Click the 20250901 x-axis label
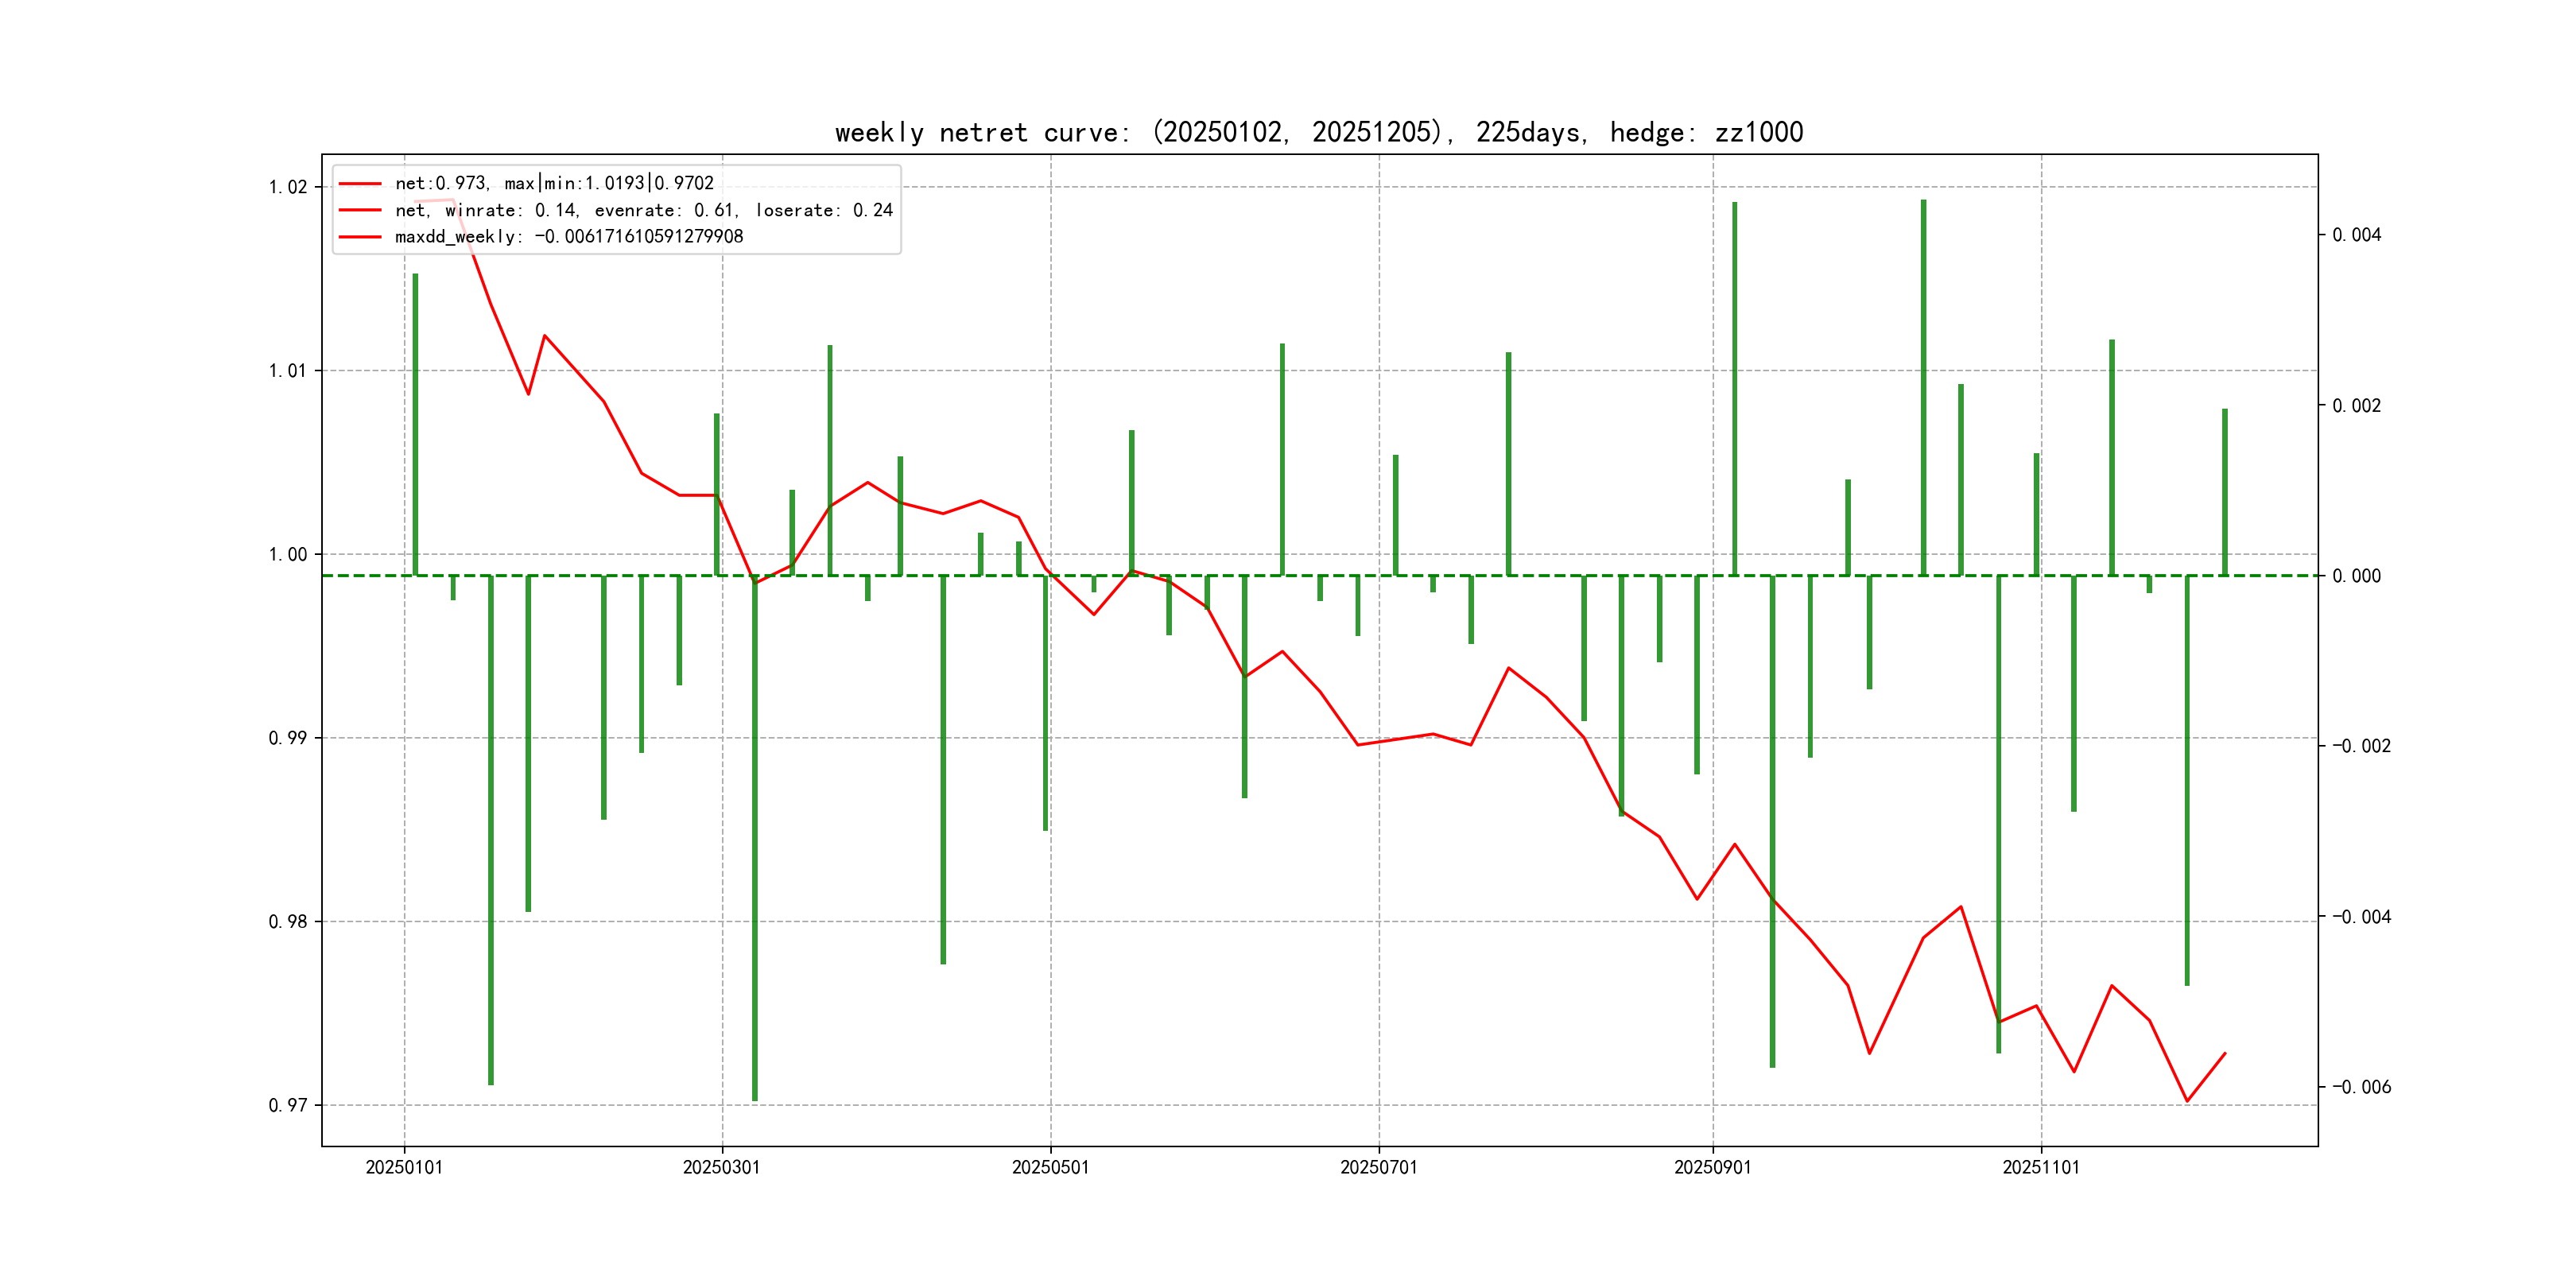This screenshot has width=2576, height=1288. click(1712, 1167)
